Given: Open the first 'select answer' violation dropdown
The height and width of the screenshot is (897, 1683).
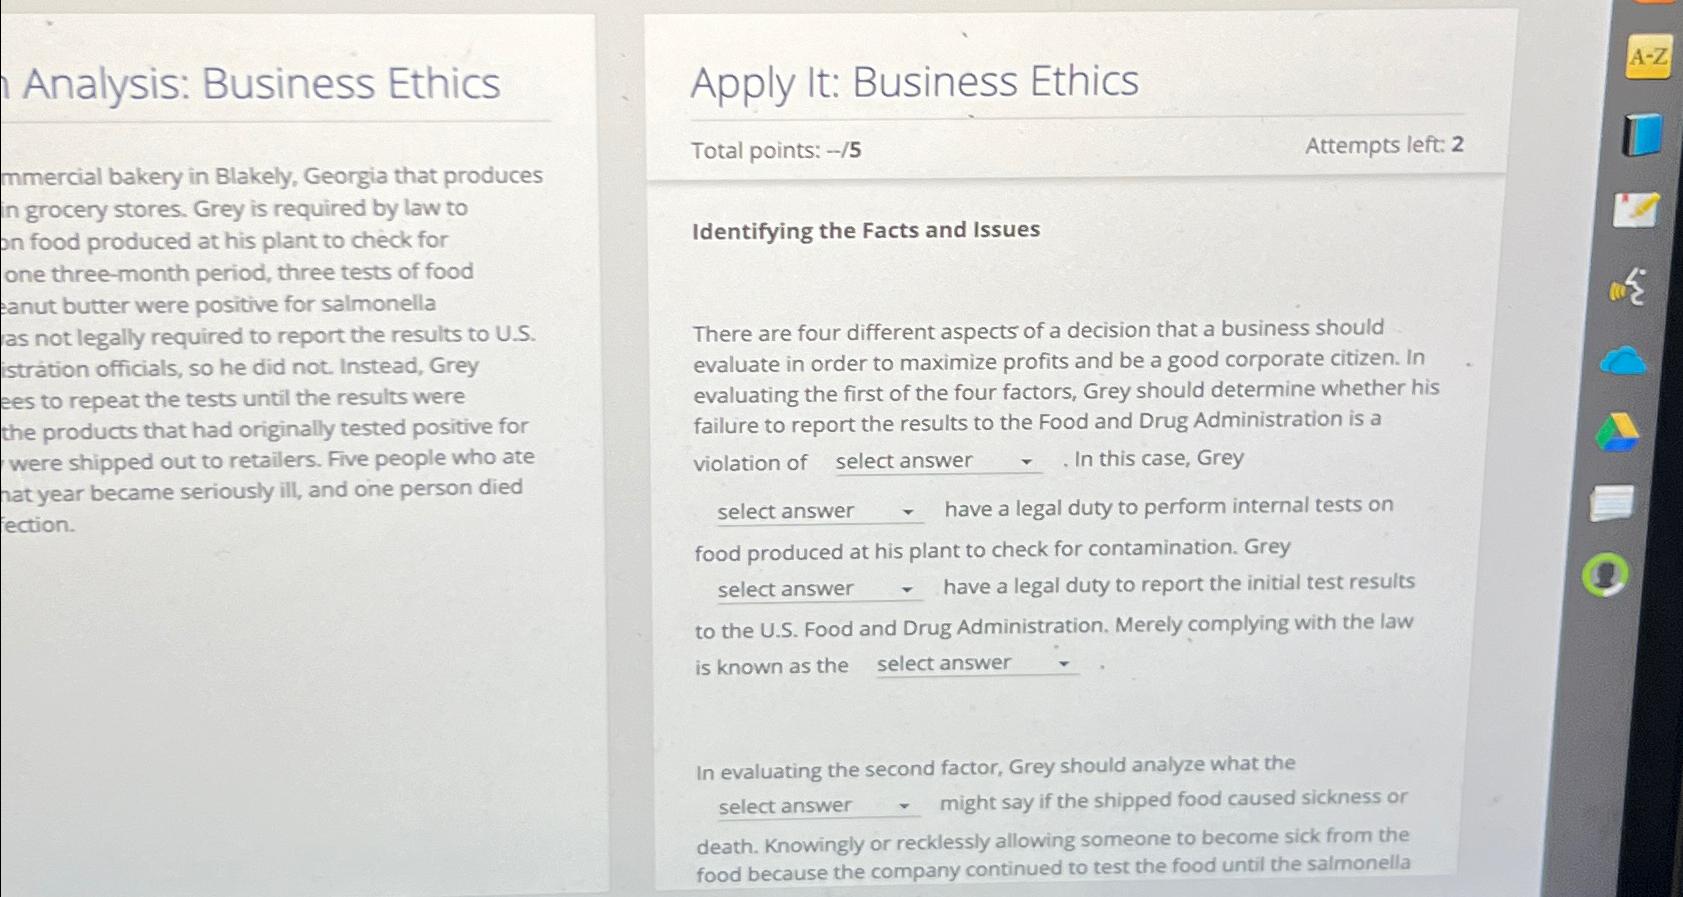Looking at the screenshot, I should [938, 462].
